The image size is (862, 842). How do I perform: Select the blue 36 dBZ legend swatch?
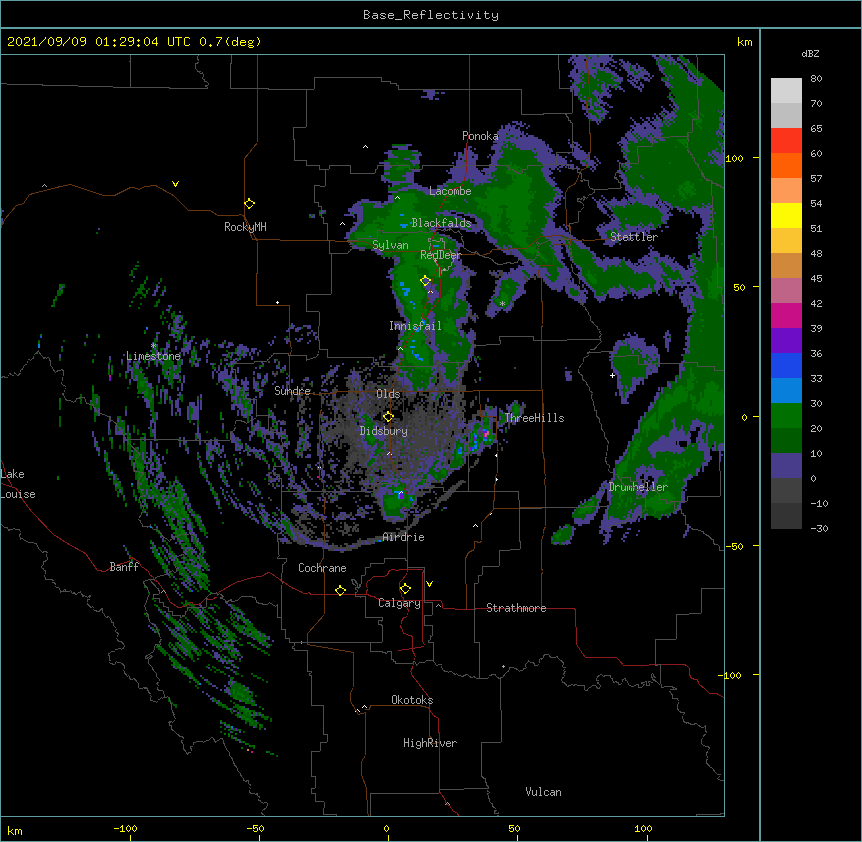pos(786,365)
